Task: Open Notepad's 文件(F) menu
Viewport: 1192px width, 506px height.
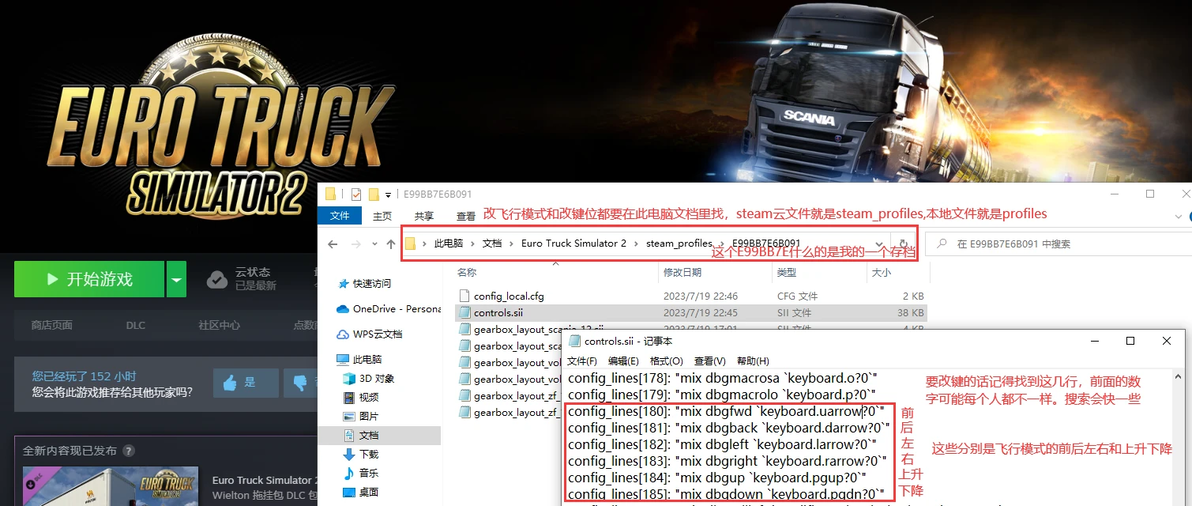Action: click(582, 361)
